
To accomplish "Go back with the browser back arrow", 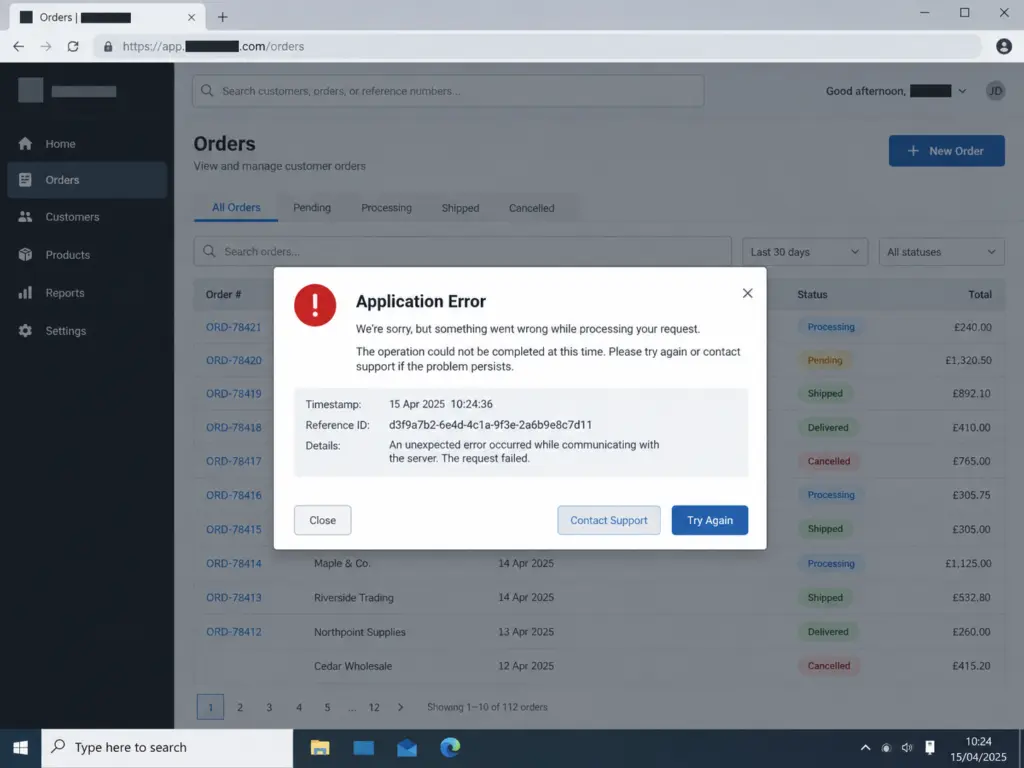I will (18, 46).
